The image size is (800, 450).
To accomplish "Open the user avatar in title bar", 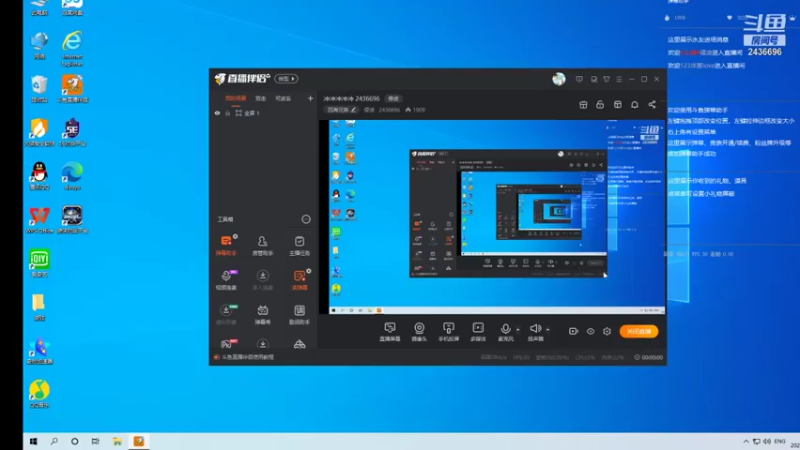I will point(559,79).
